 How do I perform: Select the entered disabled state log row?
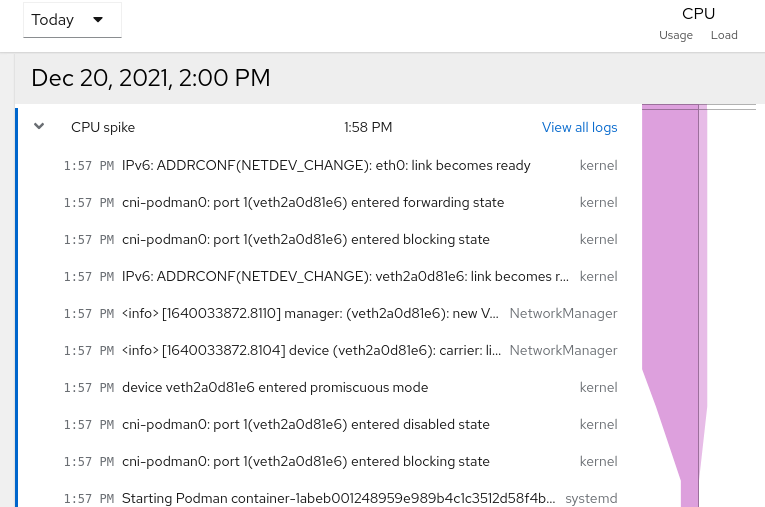pos(305,424)
